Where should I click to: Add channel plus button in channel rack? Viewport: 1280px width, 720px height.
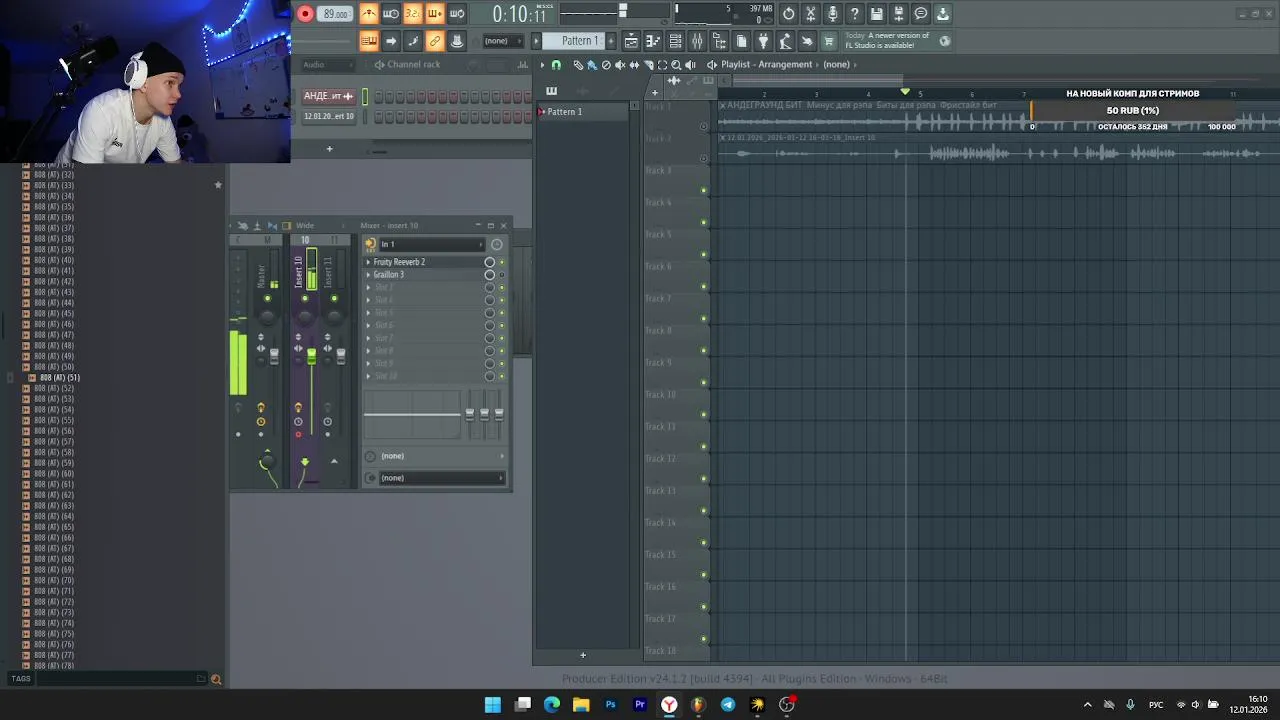pyautogui.click(x=329, y=149)
